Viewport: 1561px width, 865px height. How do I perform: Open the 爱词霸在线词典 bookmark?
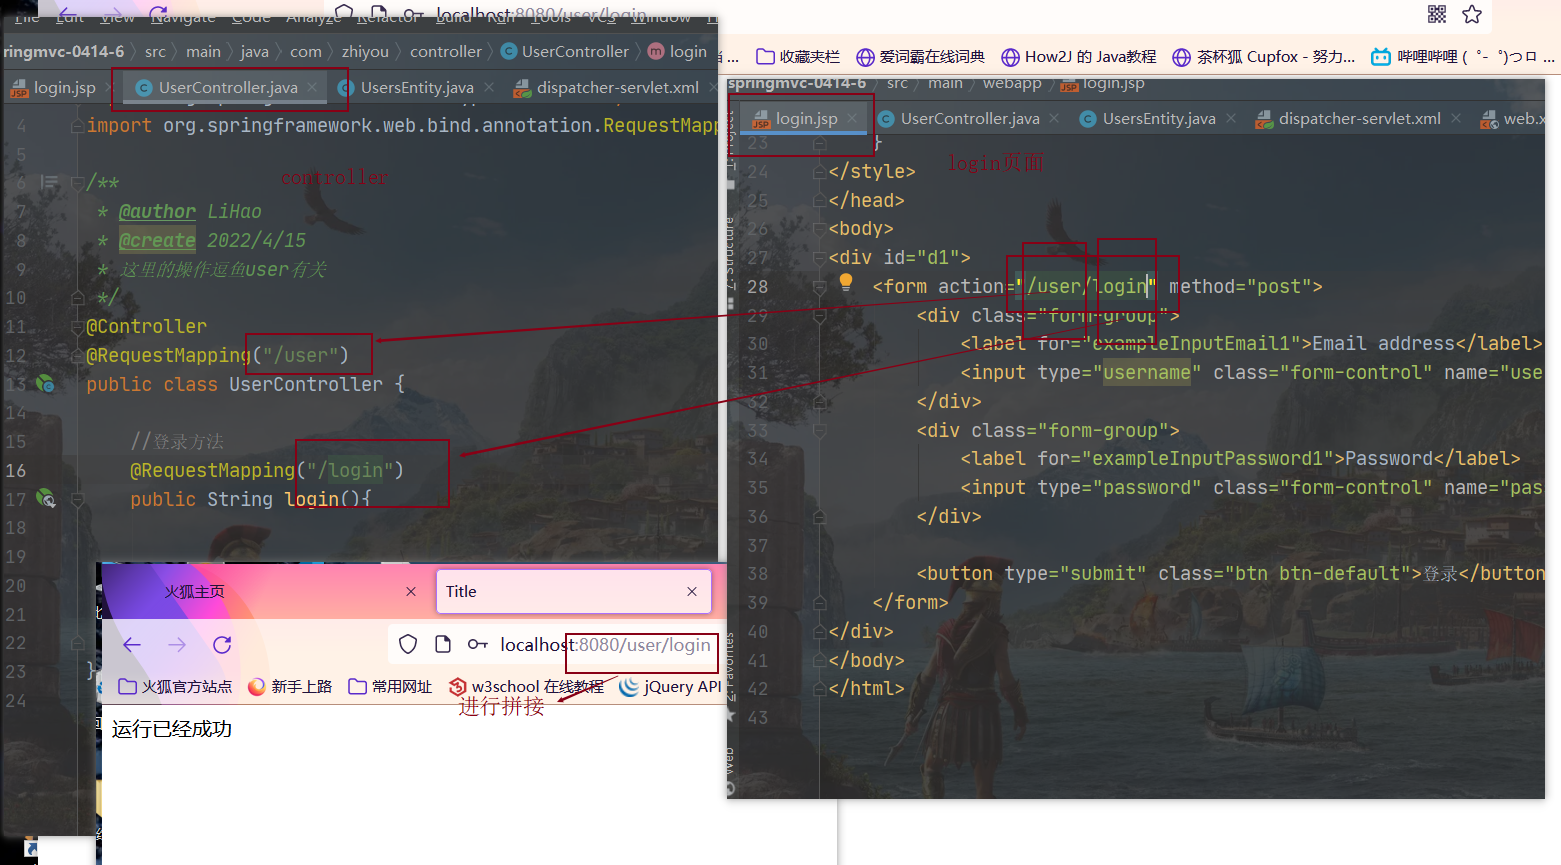[920, 57]
